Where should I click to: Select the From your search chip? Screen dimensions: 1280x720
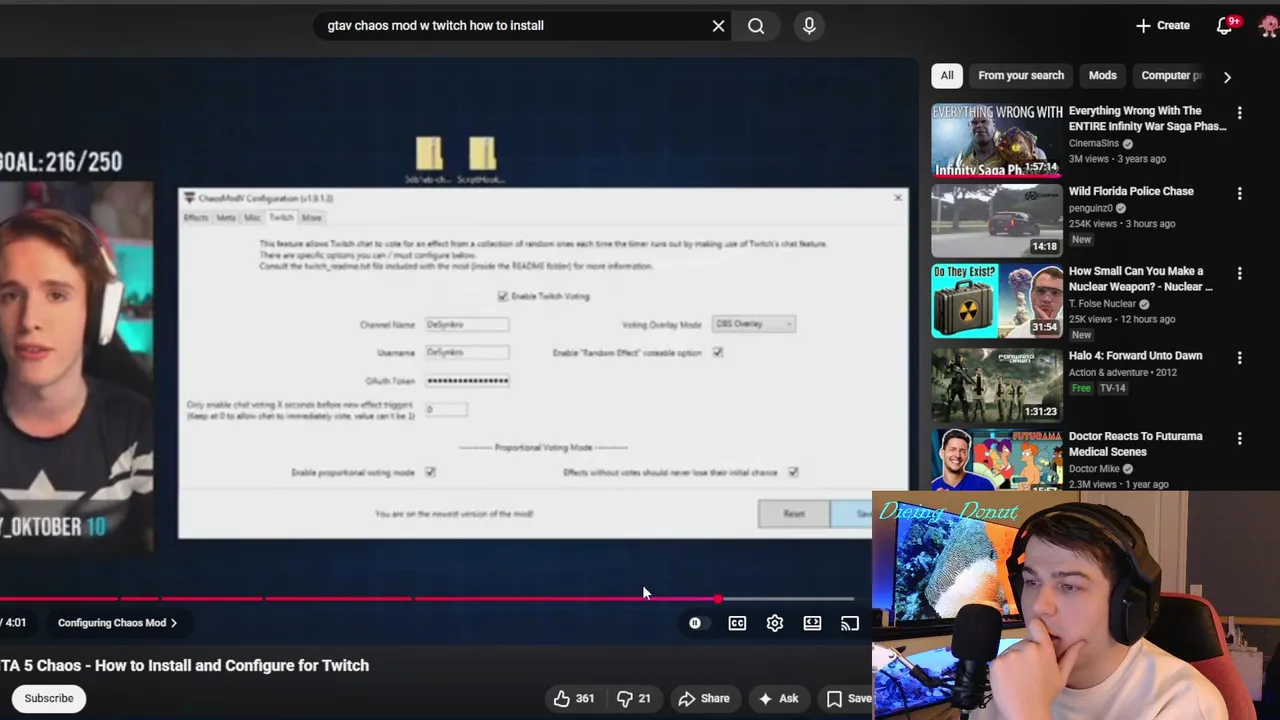pyautogui.click(x=1021, y=75)
